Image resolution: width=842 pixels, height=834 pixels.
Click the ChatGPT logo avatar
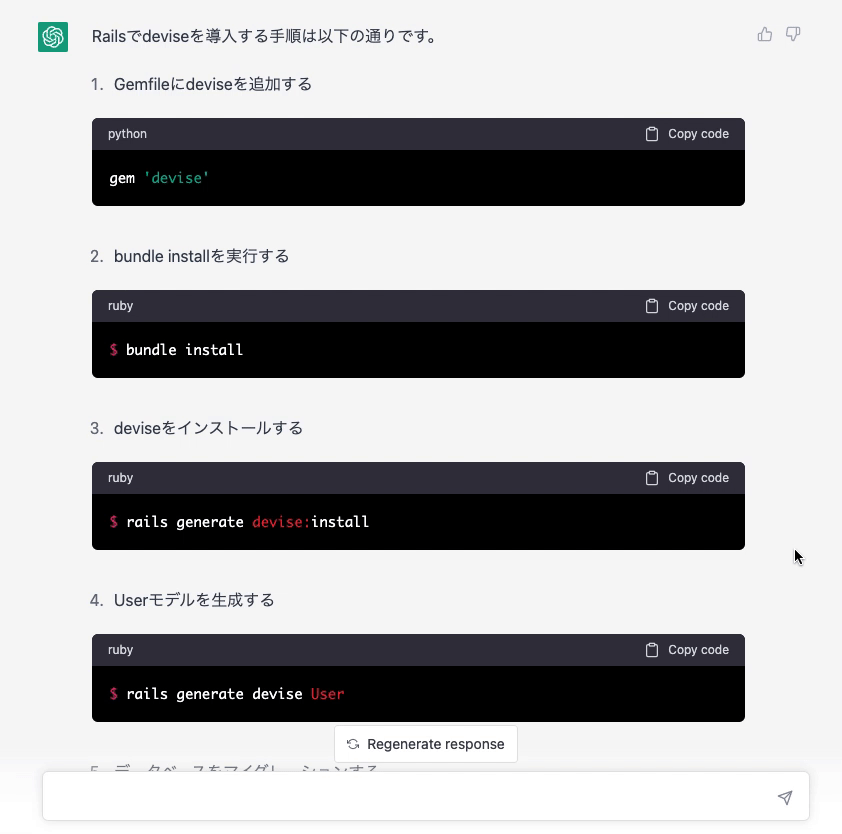[53, 37]
